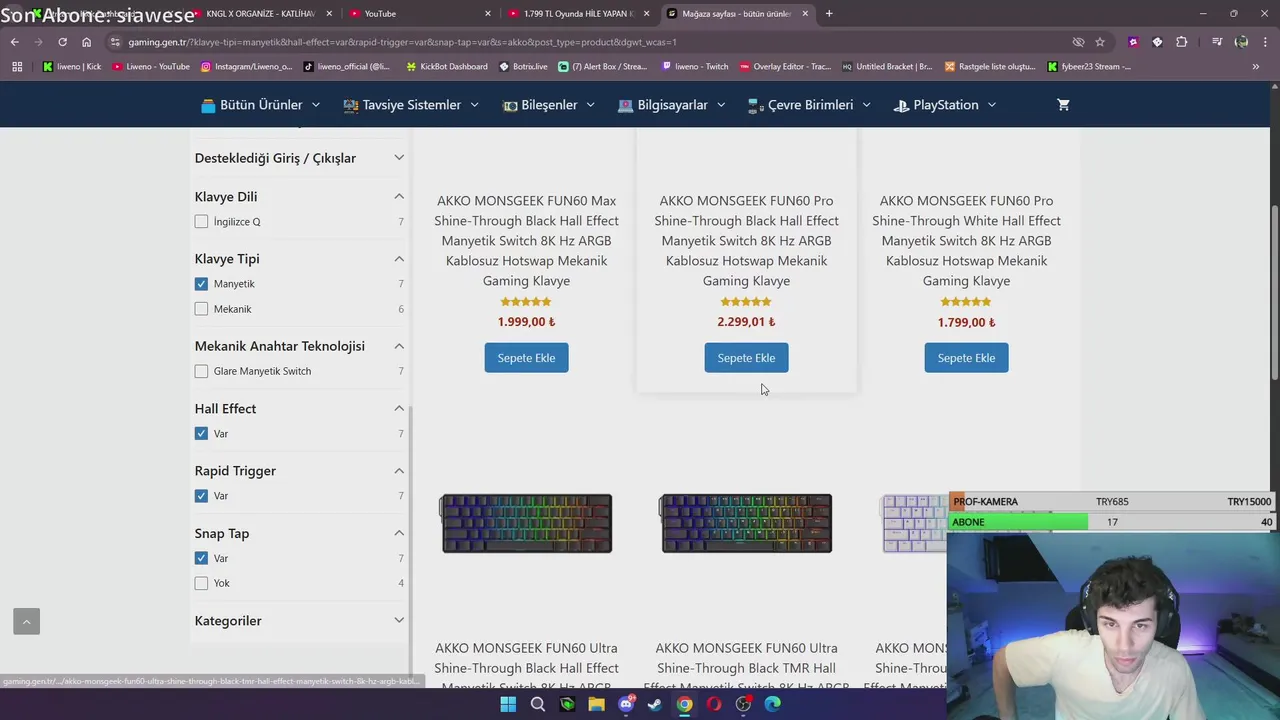
Task: Open a new browser tab
Action: [x=829, y=13]
